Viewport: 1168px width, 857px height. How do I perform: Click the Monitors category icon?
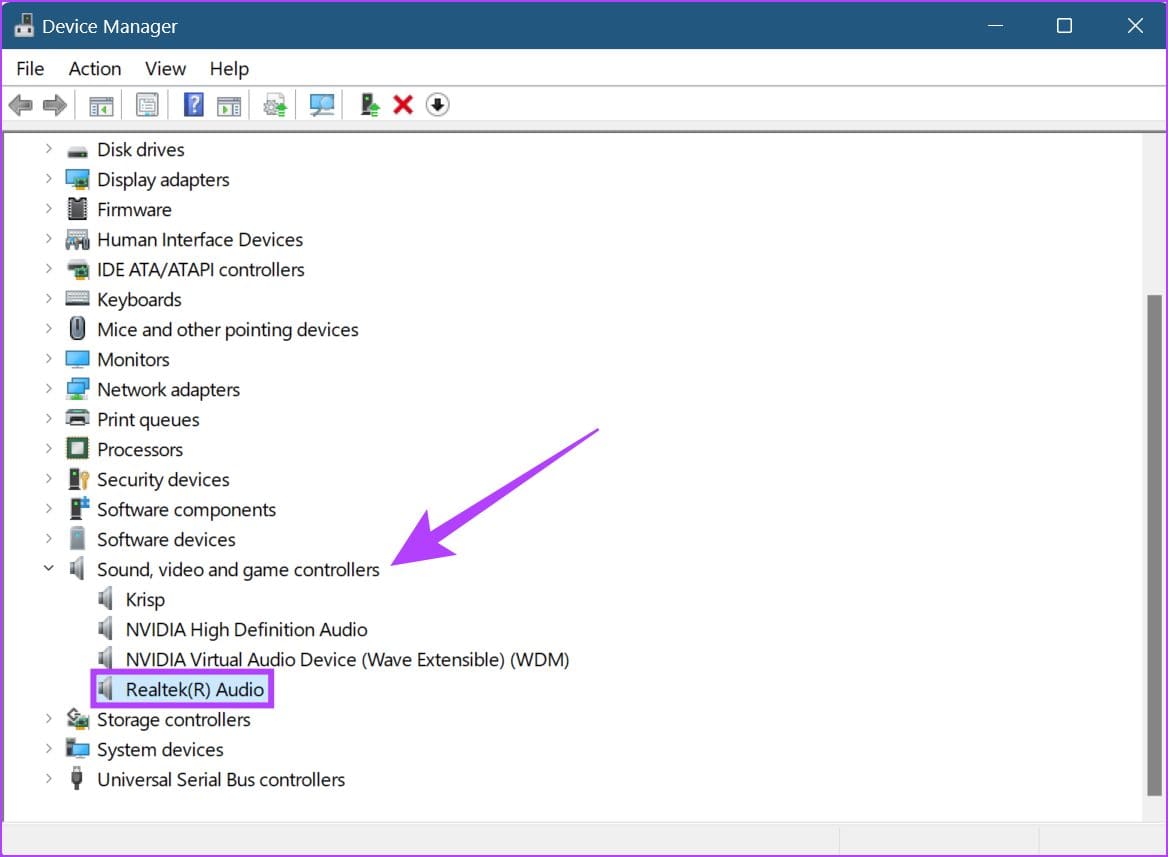(x=77, y=359)
